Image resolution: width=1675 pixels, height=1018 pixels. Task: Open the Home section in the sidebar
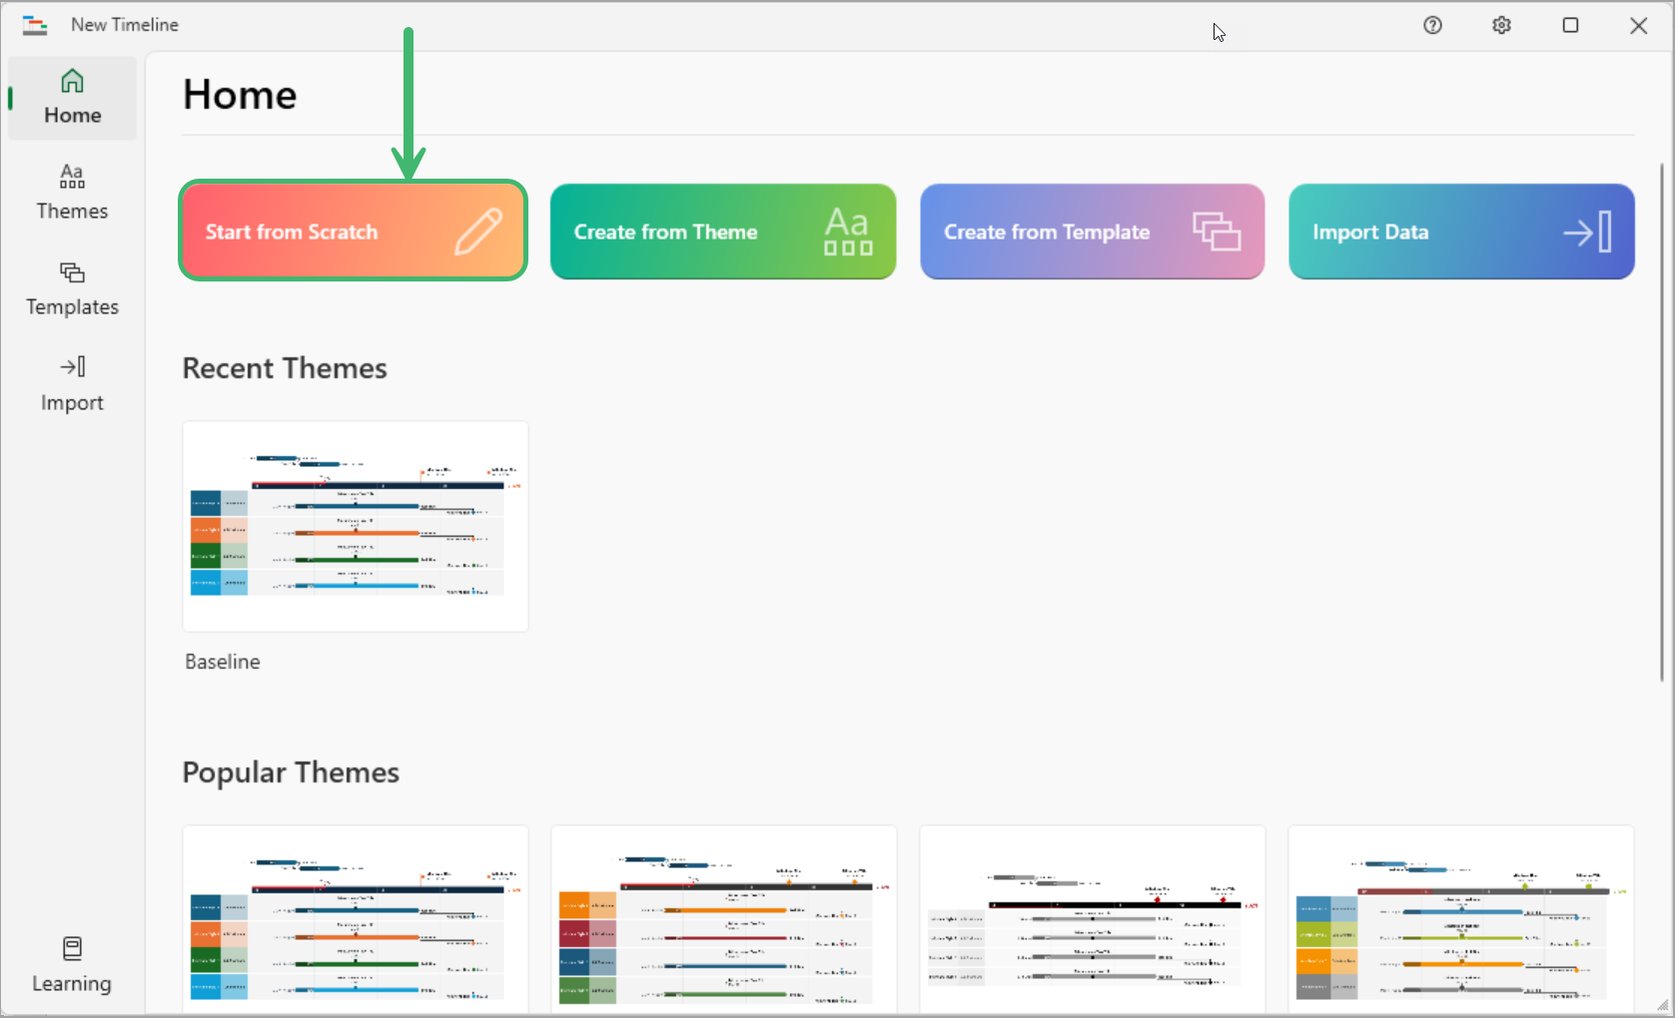[x=71, y=96]
